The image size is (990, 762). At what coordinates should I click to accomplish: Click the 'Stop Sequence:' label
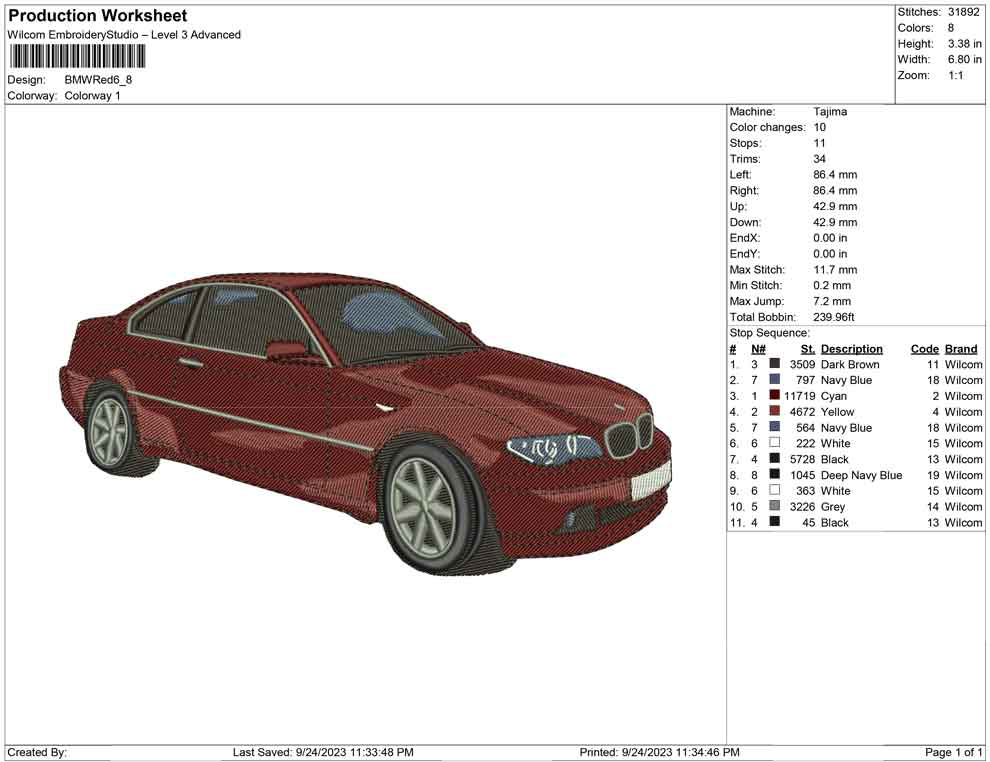pos(769,333)
